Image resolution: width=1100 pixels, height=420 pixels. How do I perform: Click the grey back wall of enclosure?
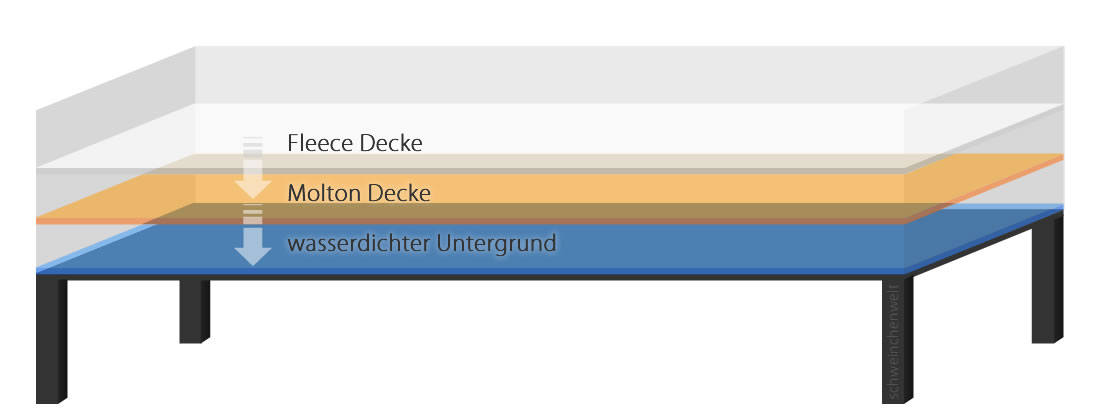(x=629, y=75)
